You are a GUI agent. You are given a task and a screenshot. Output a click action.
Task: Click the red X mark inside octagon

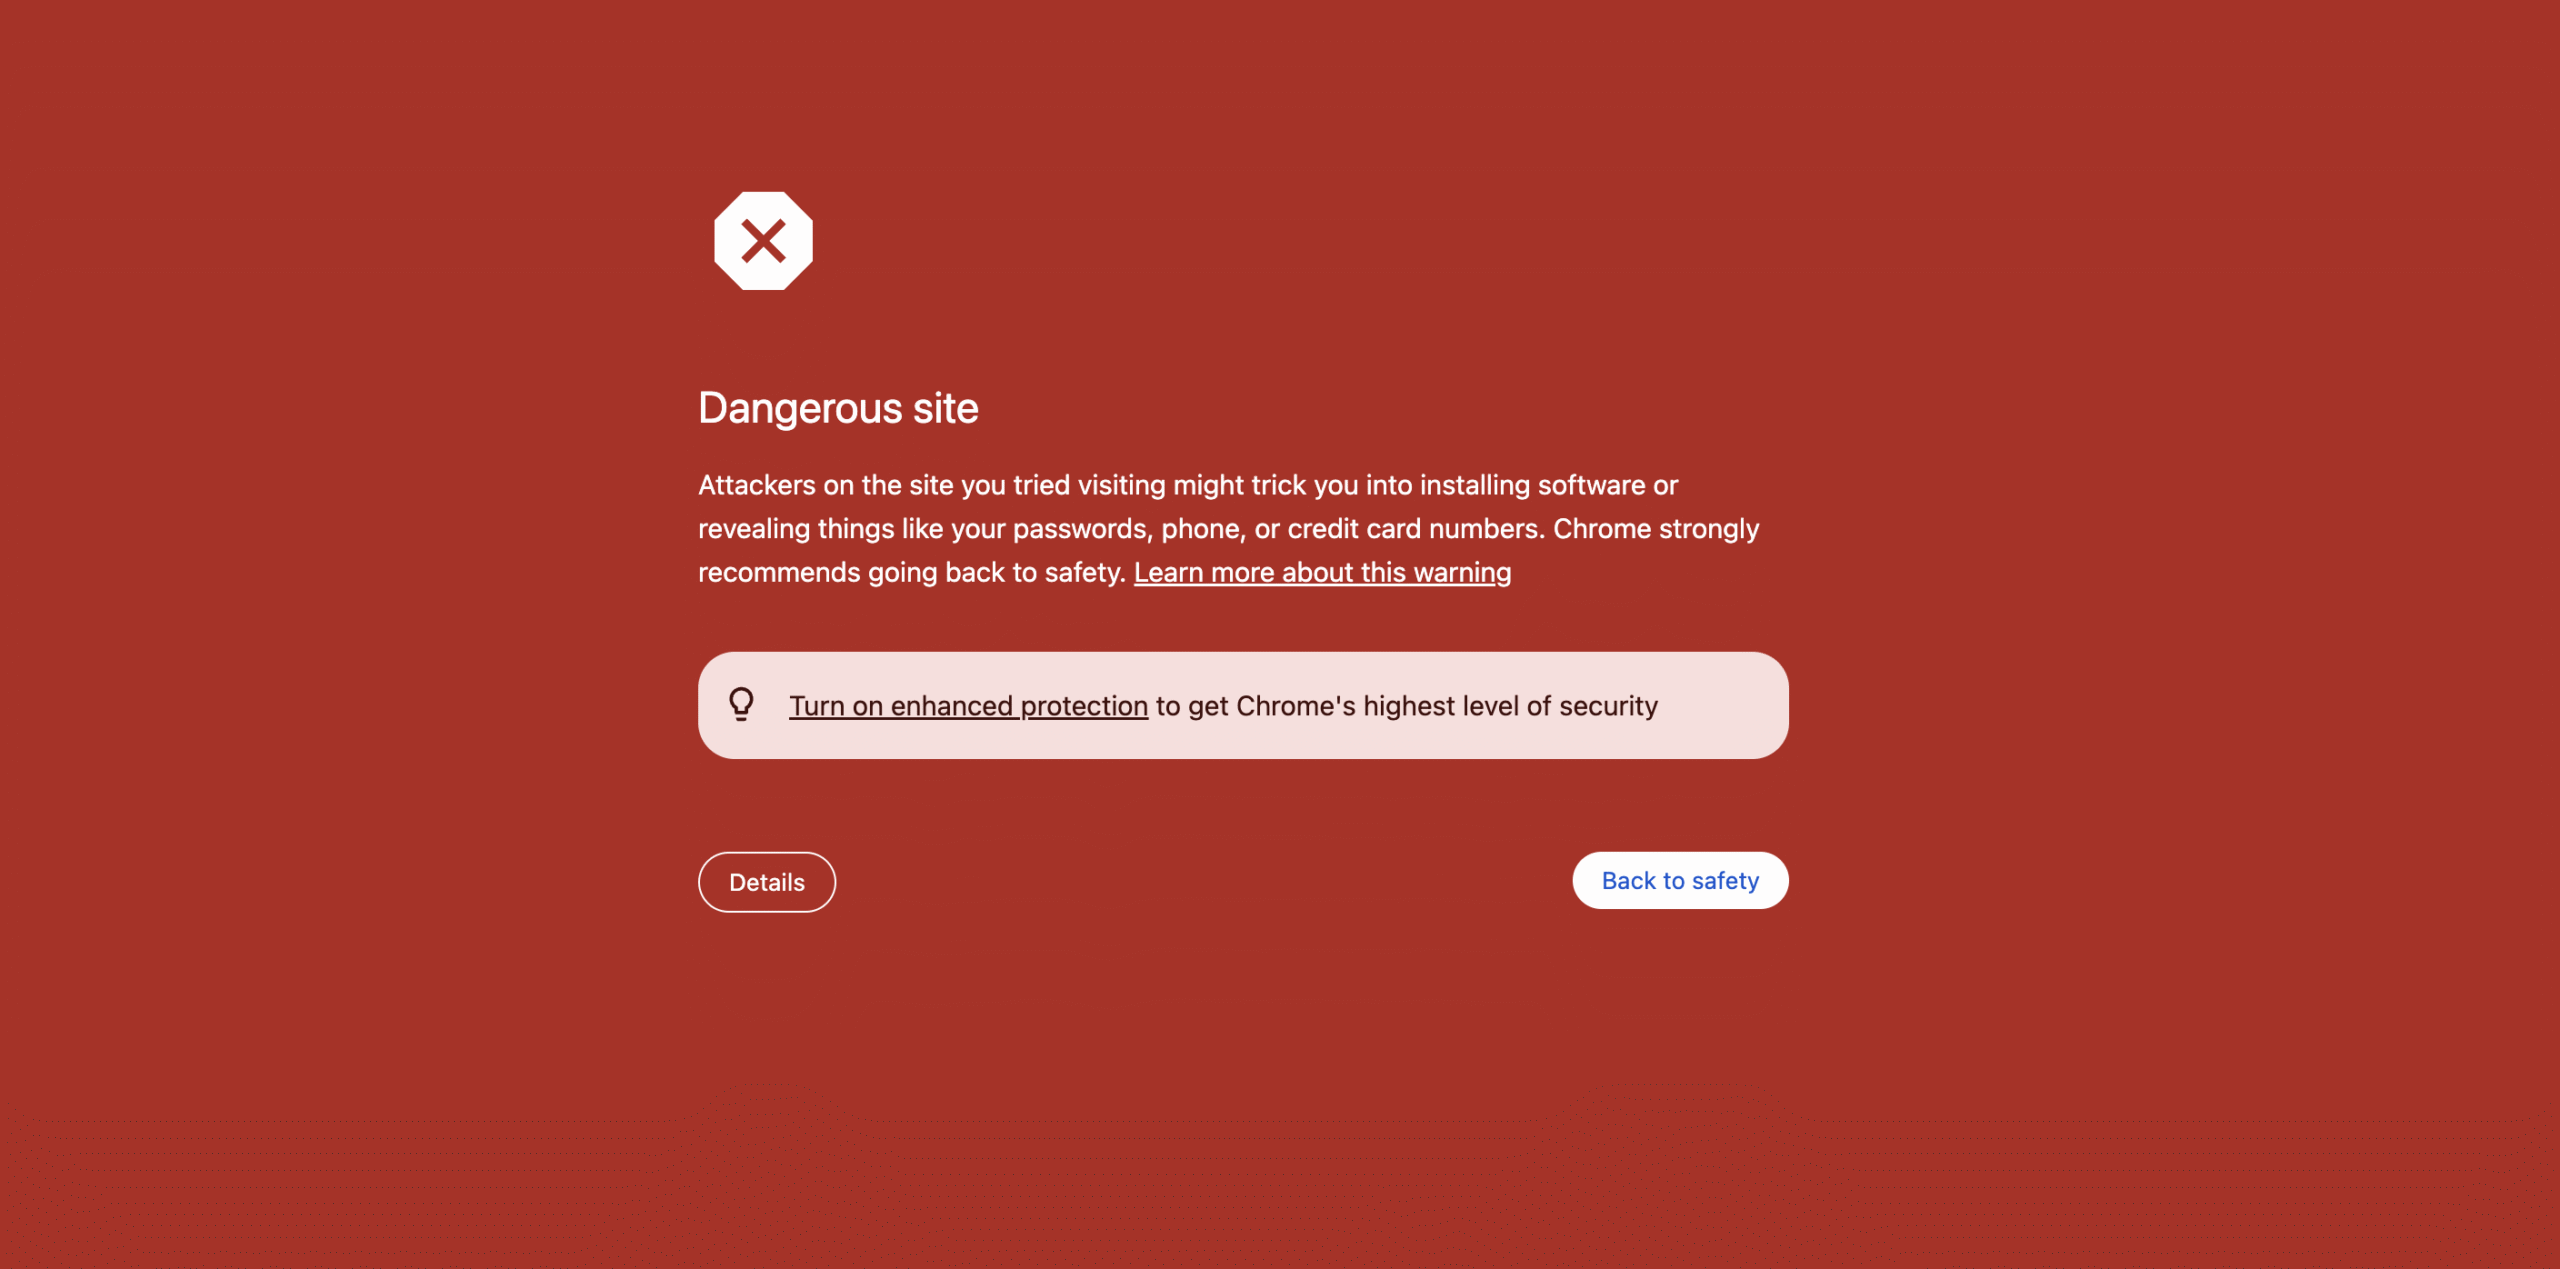[x=763, y=241]
